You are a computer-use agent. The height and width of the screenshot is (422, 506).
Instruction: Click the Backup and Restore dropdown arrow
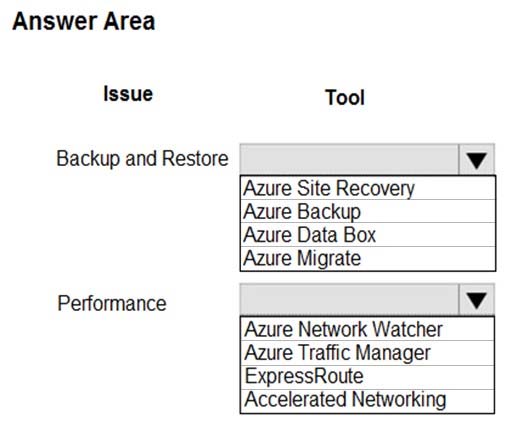(x=476, y=159)
